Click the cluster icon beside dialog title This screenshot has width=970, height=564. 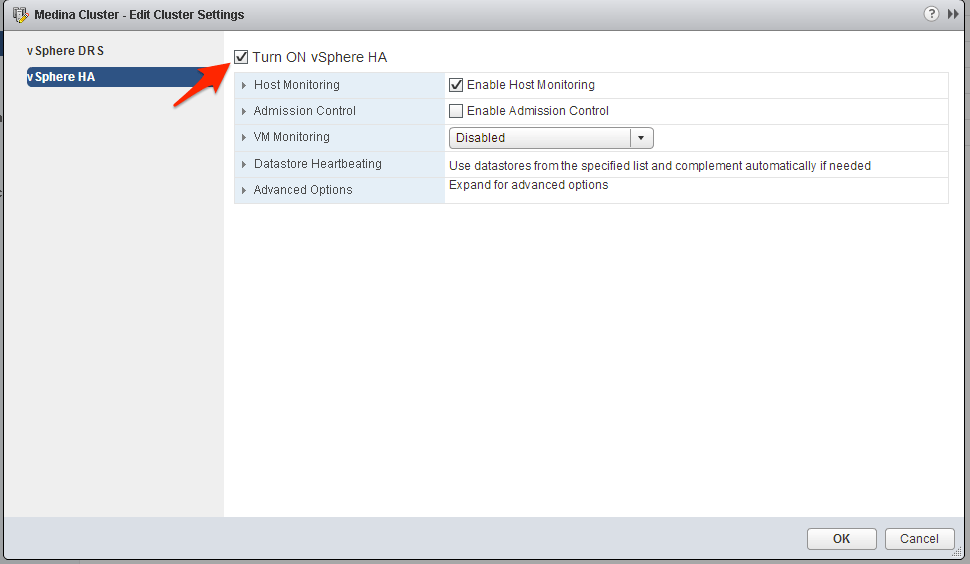tap(20, 15)
